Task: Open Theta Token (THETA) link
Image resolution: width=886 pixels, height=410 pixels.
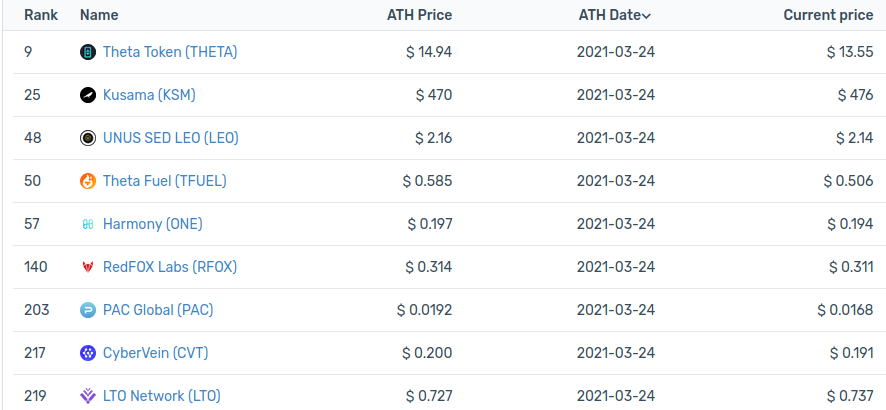Action: coord(170,52)
